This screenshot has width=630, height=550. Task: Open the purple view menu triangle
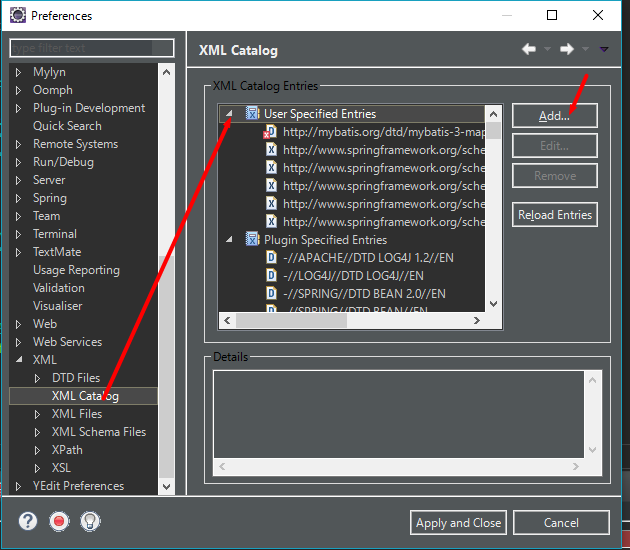click(x=604, y=49)
